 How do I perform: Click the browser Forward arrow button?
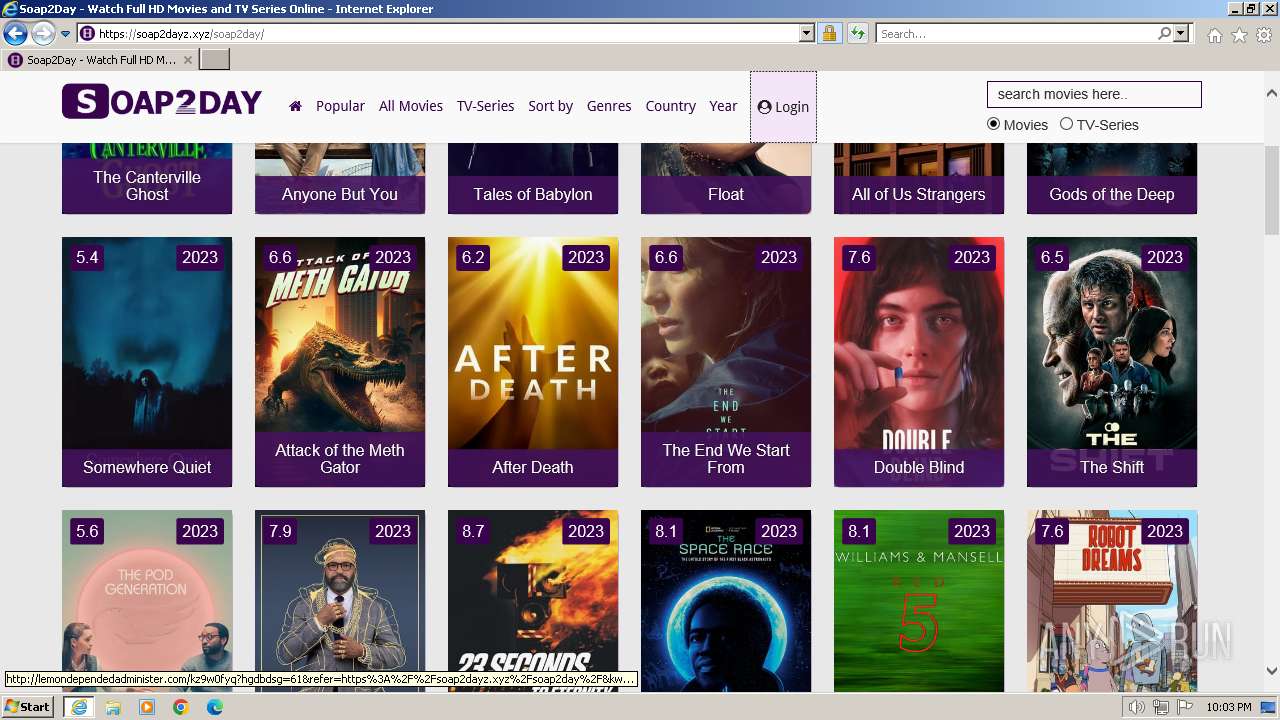pyautogui.click(x=43, y=34)
